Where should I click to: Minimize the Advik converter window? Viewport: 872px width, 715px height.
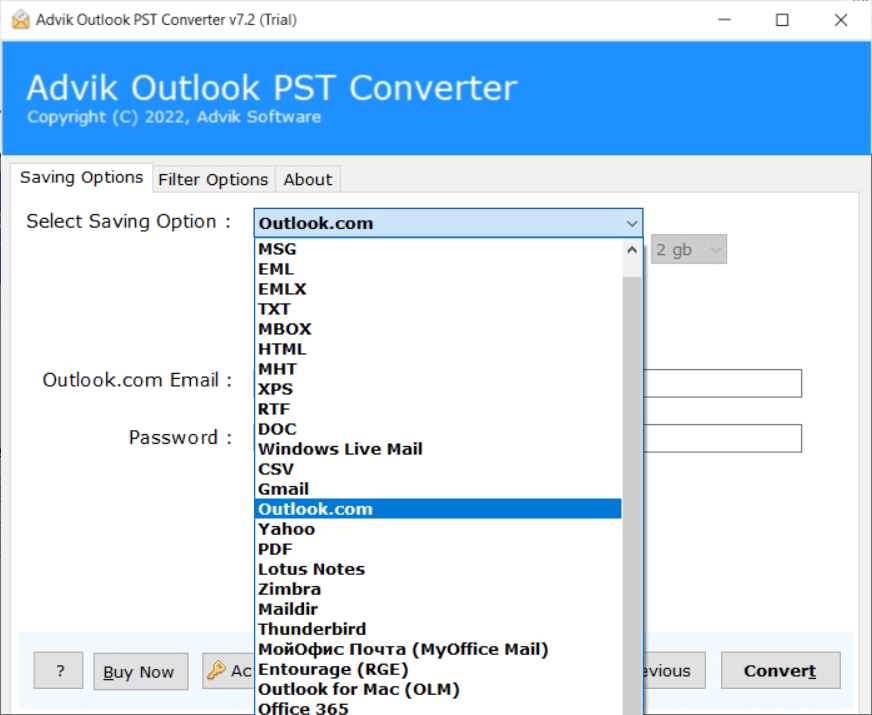[724, 20]
